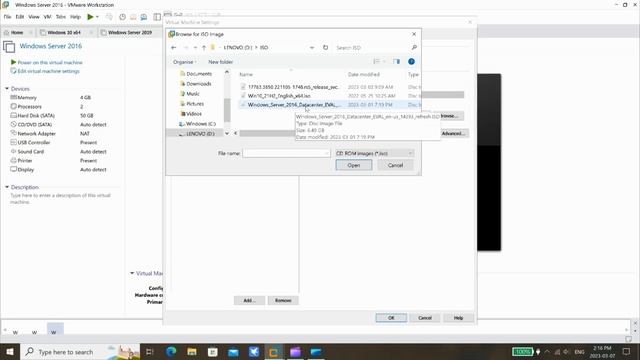Open the view options dropdown arrow
The width and height of the screenshot is (640, 360).
384,62
